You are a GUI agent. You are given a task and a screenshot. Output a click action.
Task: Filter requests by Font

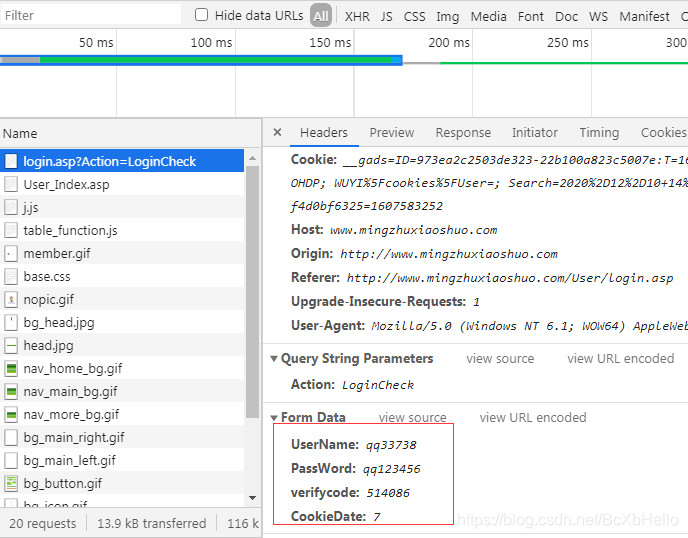(x=530, y=17)
